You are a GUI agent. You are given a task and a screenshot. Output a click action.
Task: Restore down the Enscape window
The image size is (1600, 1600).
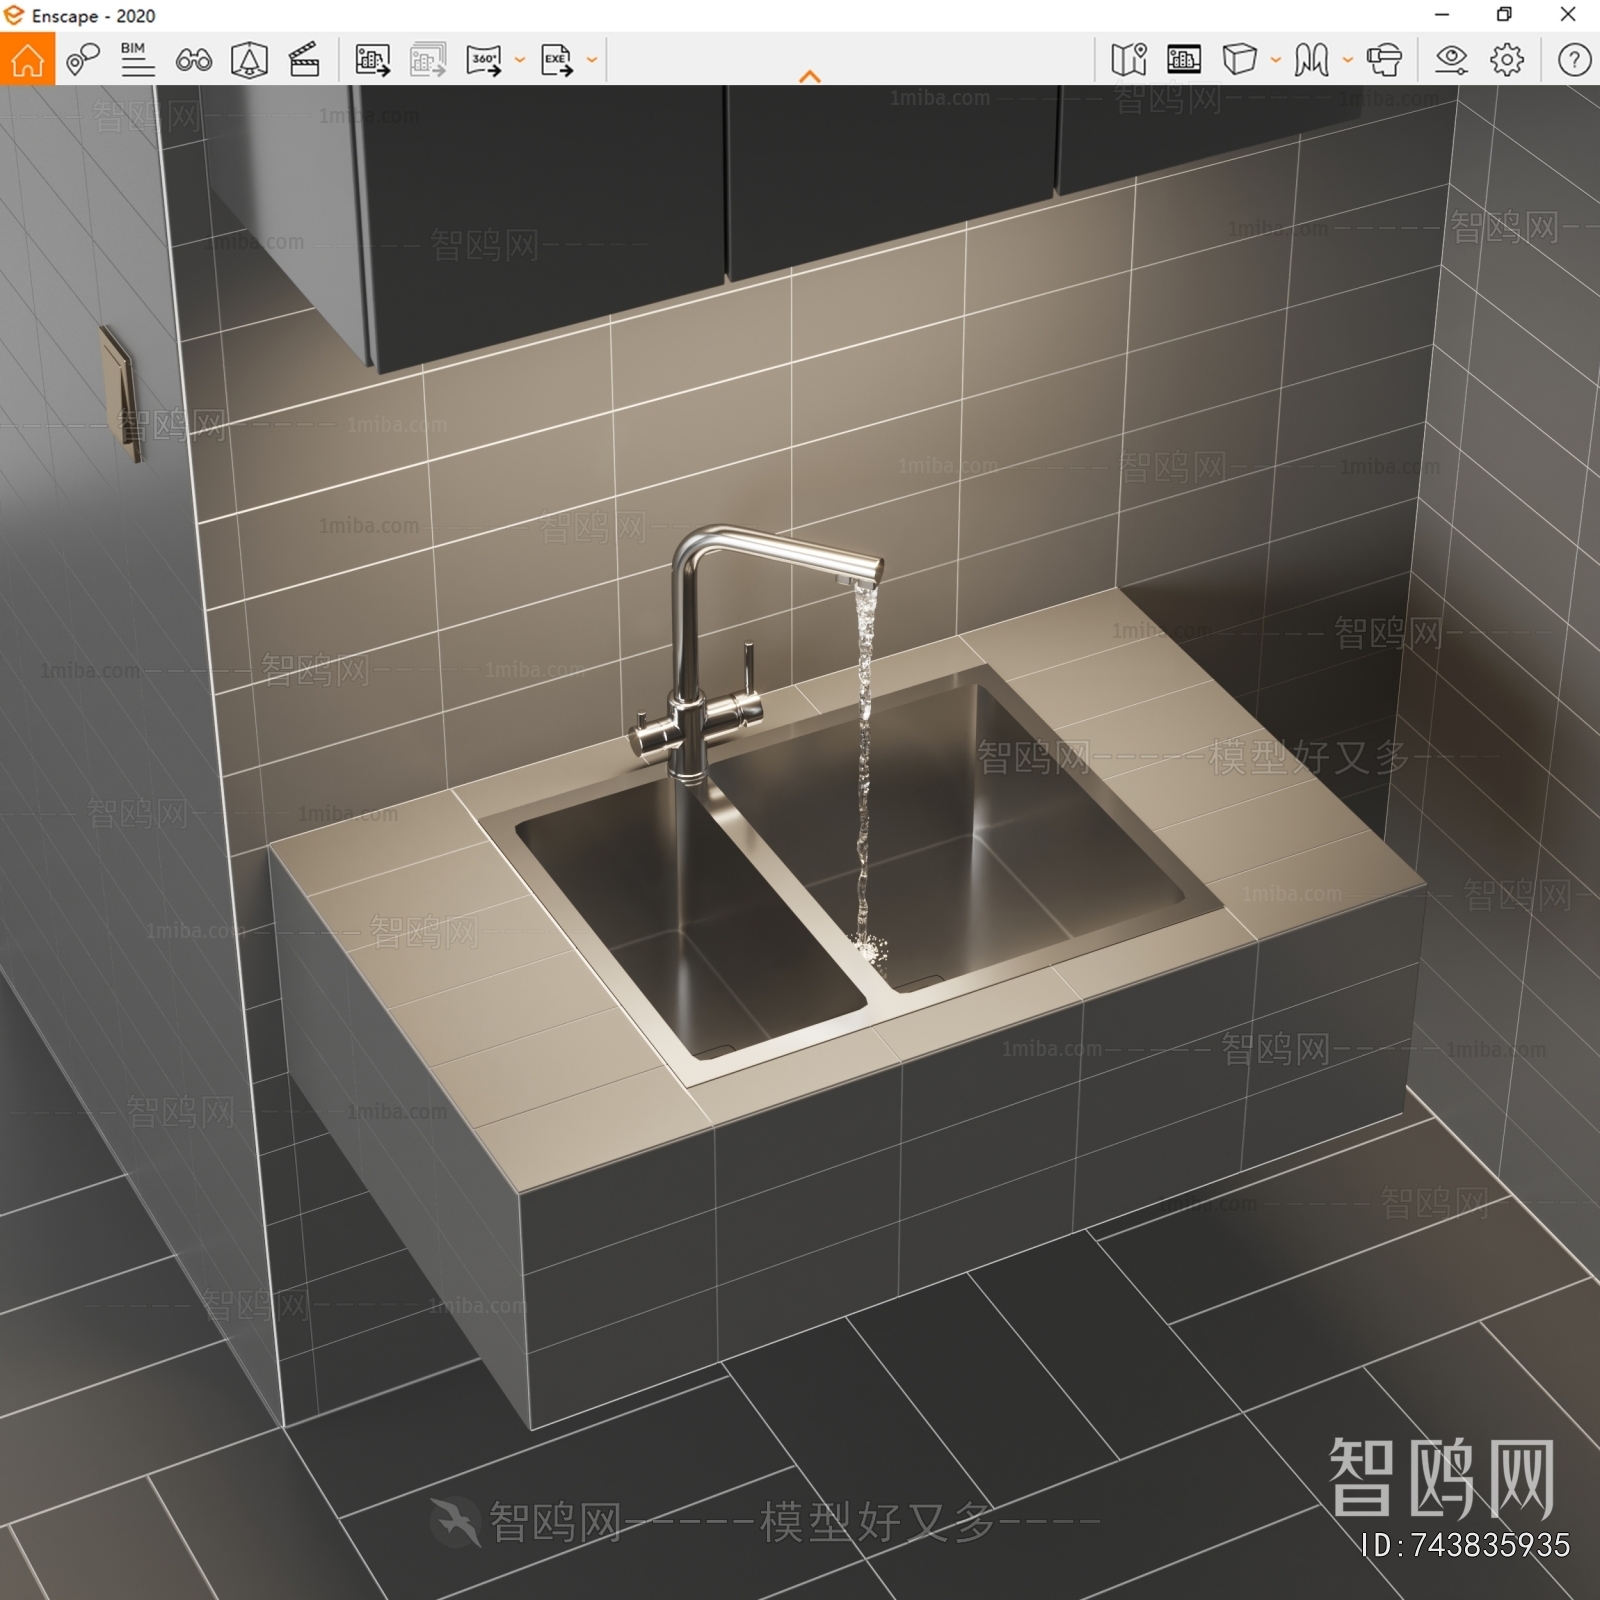[x=1504, y=15]
